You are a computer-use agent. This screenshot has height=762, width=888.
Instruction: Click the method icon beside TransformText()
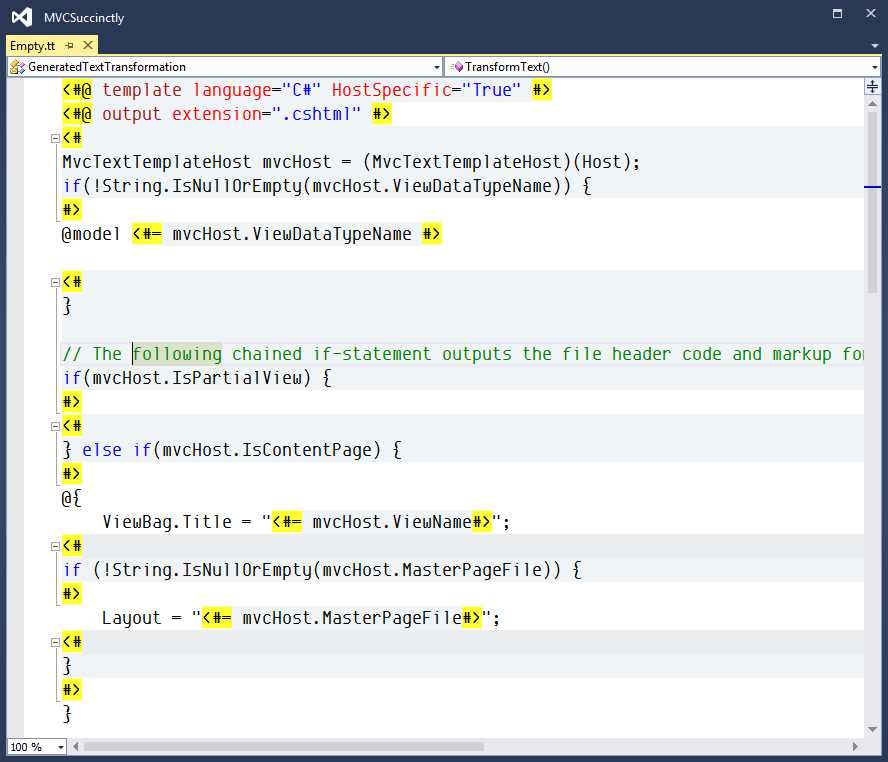click(457, 66)
